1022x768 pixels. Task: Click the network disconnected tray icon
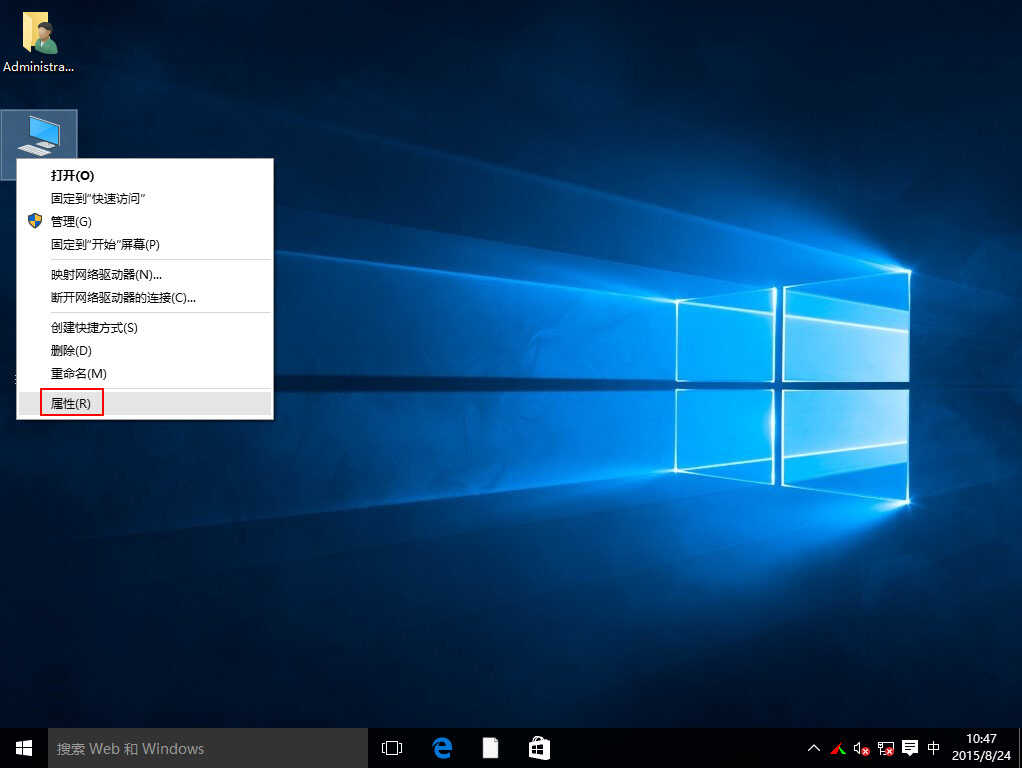(885, 748)
